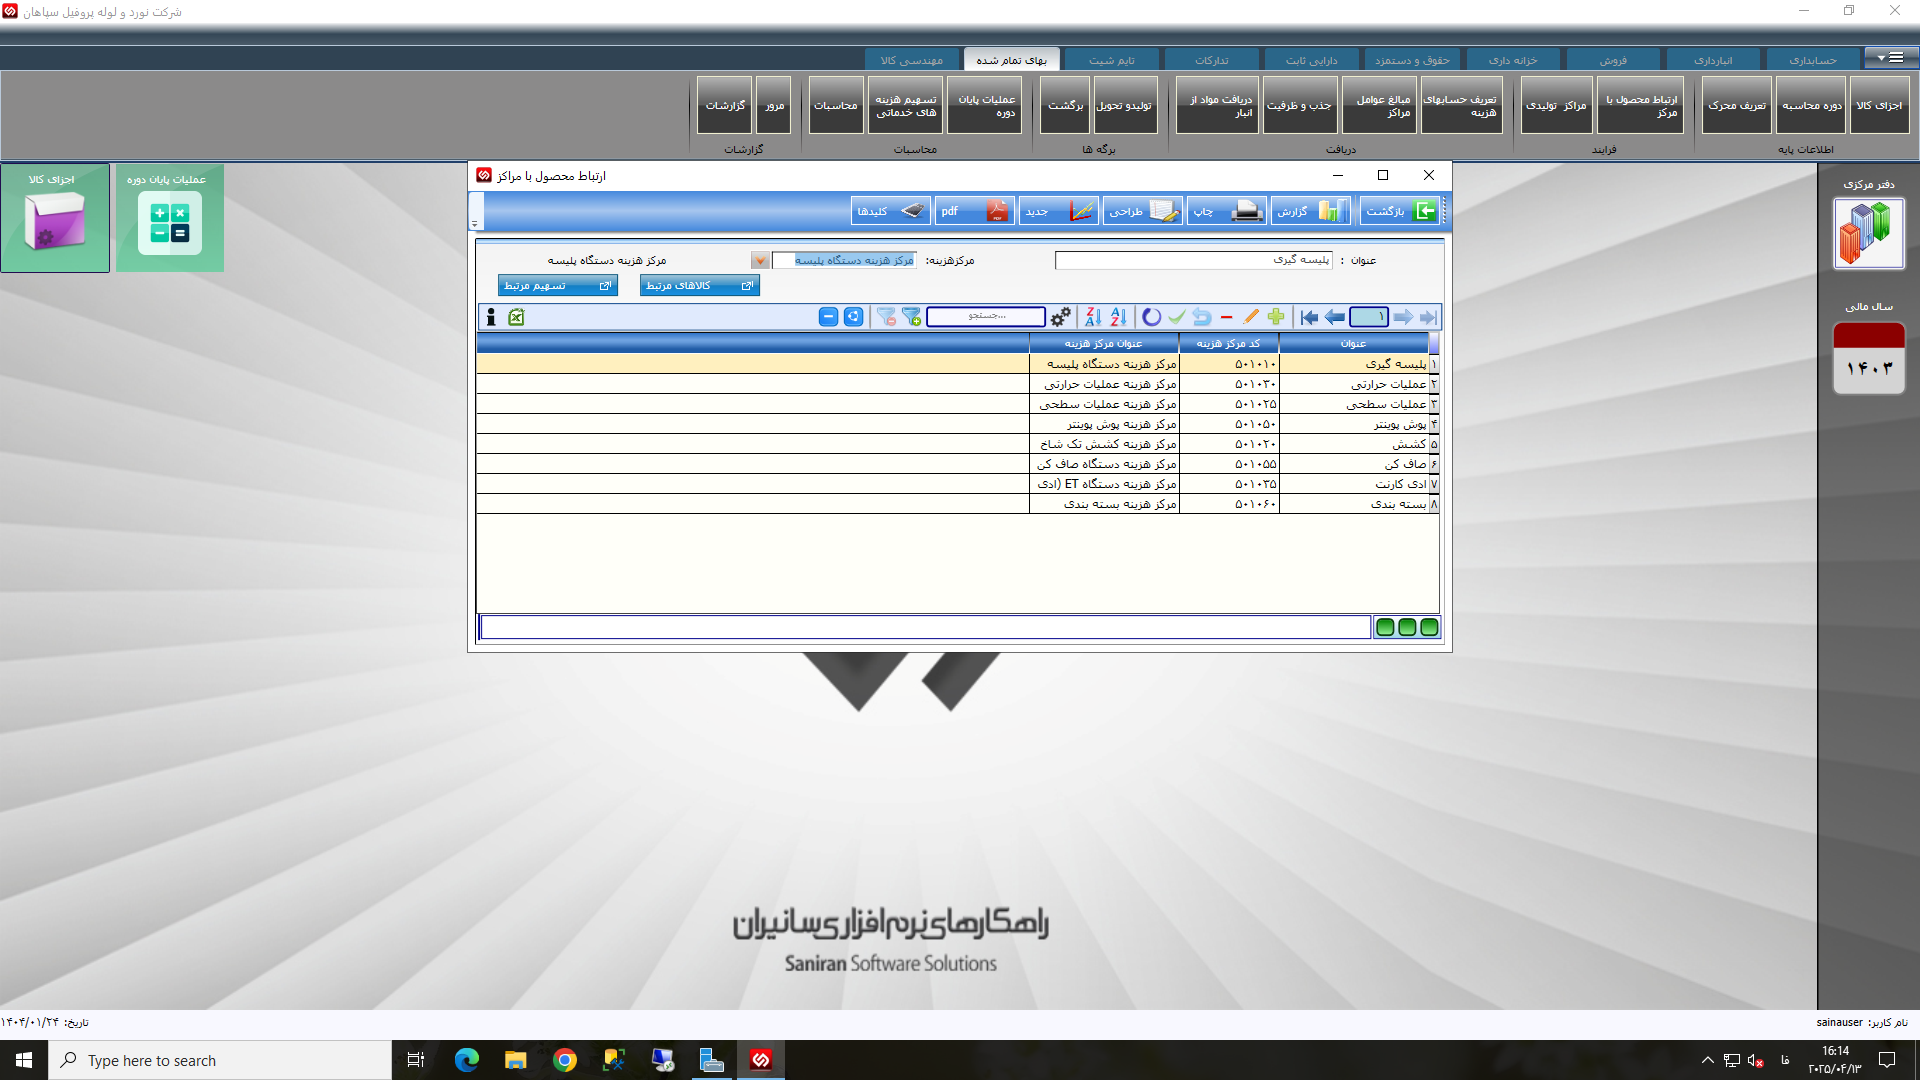Add a new record with the green plus
1920x1080 pixels.
1276,317
